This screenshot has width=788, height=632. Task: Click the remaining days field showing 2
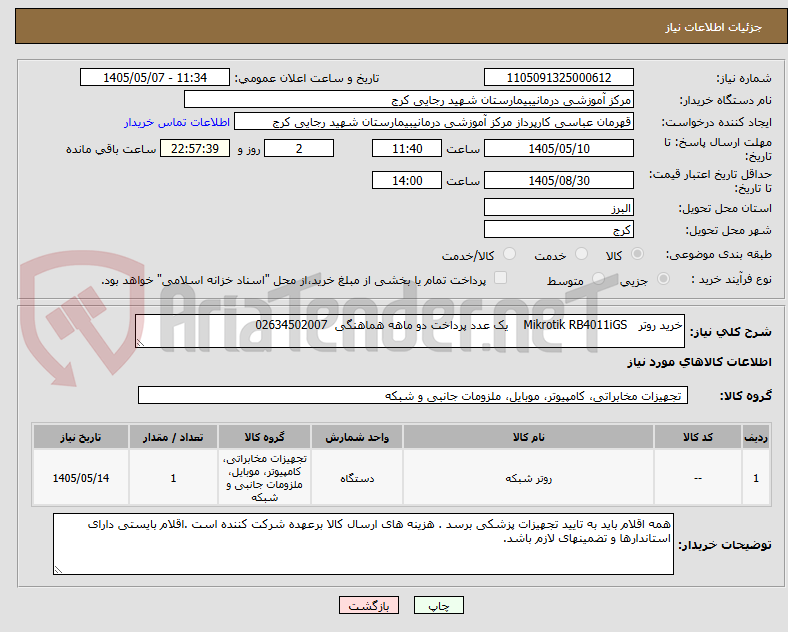point(299,149)
